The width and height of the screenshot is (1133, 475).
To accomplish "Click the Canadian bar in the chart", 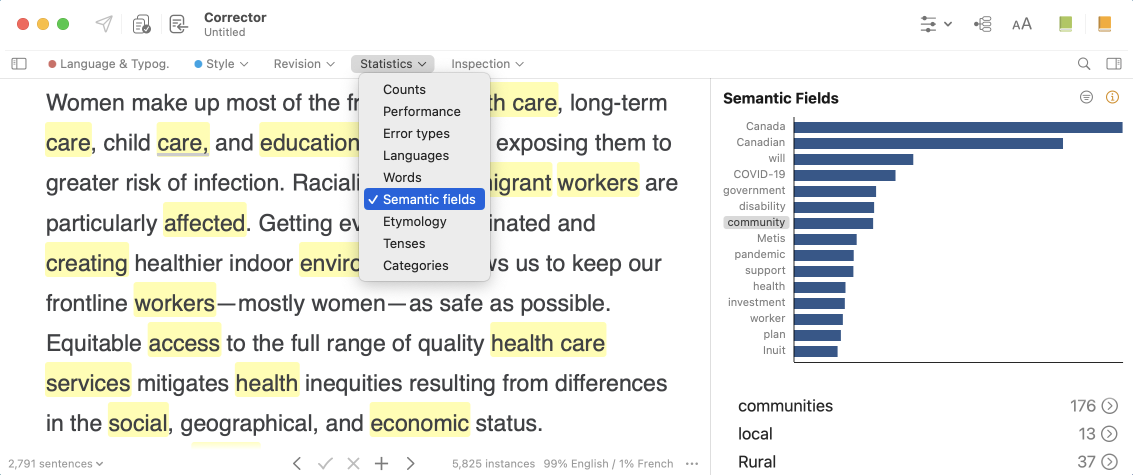I will point(928,142).
